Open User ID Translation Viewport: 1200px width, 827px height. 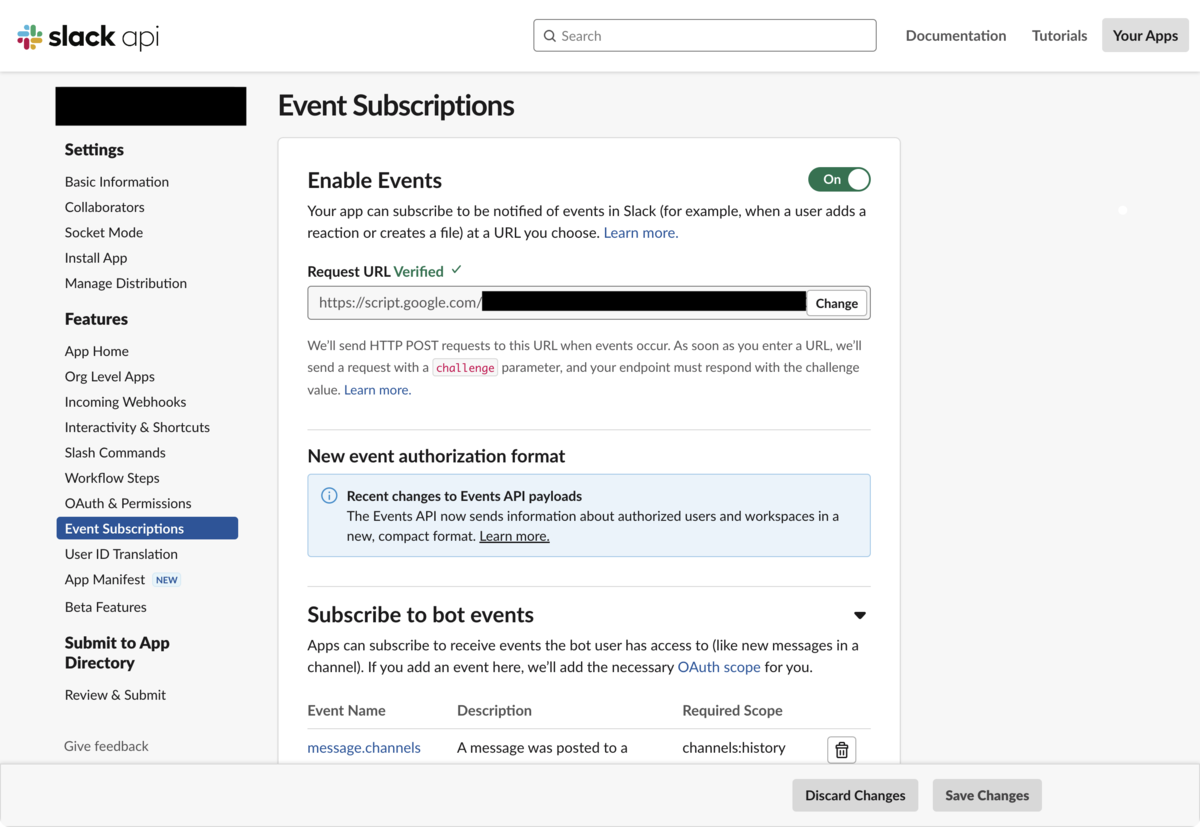(121, 554)
